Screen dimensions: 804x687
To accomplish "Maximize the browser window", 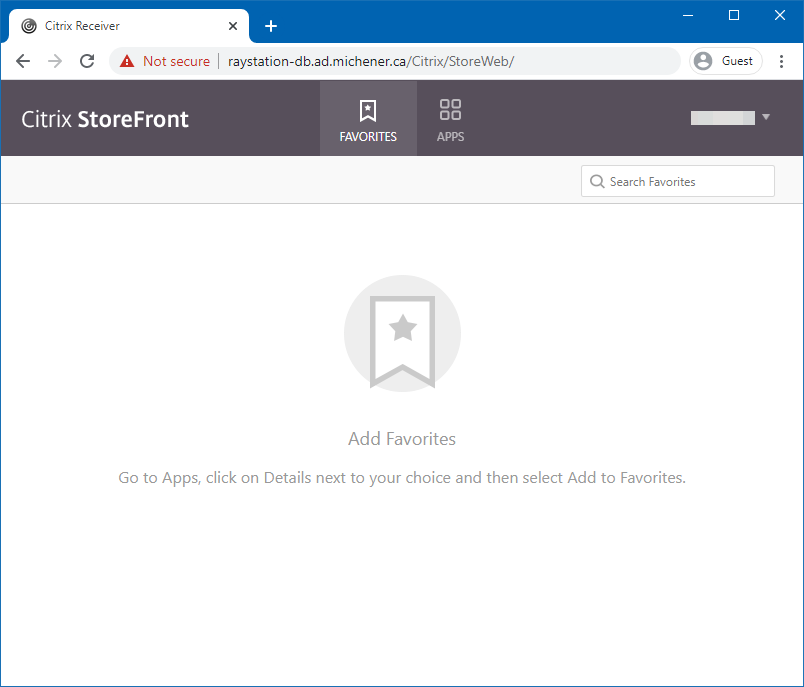I will [x=734, y=15].
